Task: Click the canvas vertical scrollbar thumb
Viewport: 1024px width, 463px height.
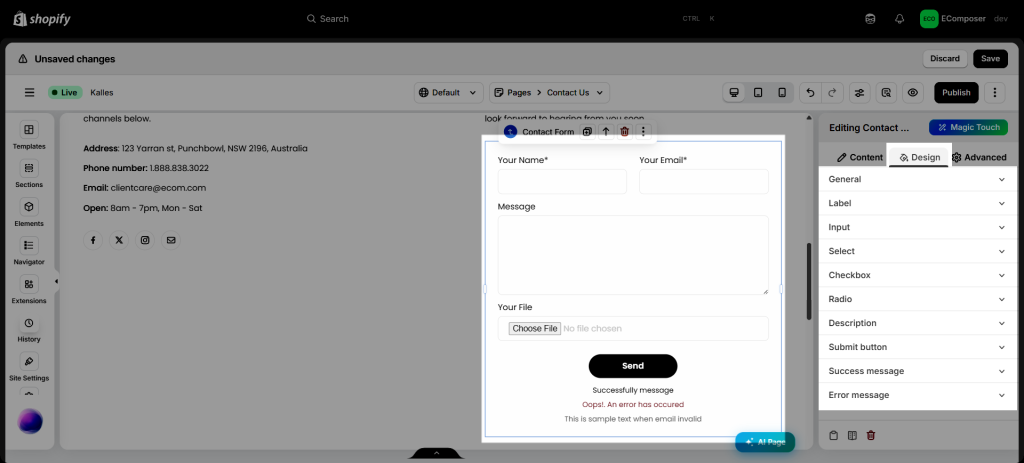Action: click(x=809, y=281)
